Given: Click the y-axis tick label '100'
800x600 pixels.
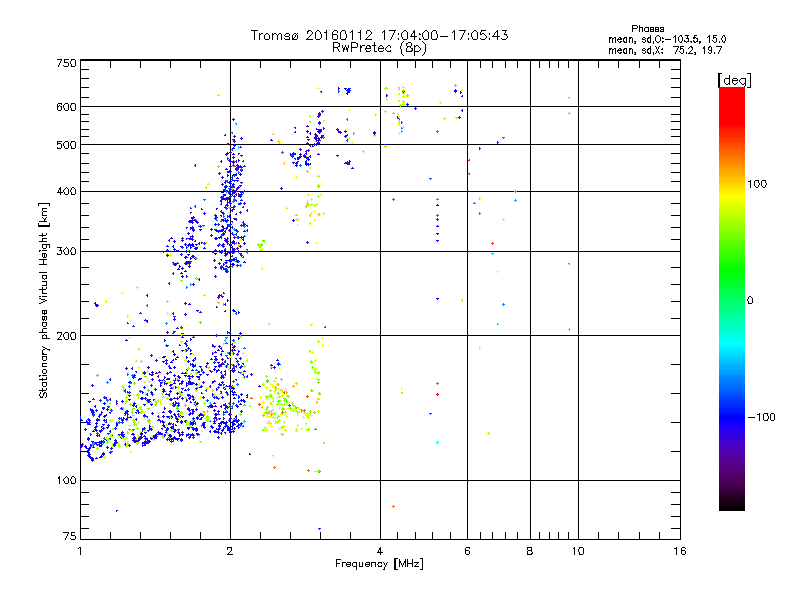Looking at the screenshot, I should 66,481.
